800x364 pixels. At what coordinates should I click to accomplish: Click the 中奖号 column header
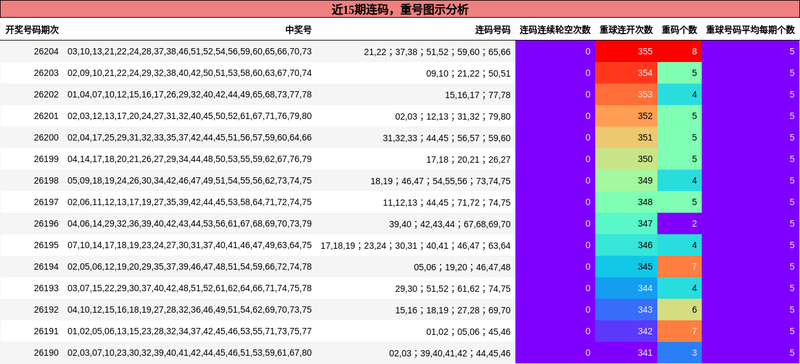coord(298,30)
